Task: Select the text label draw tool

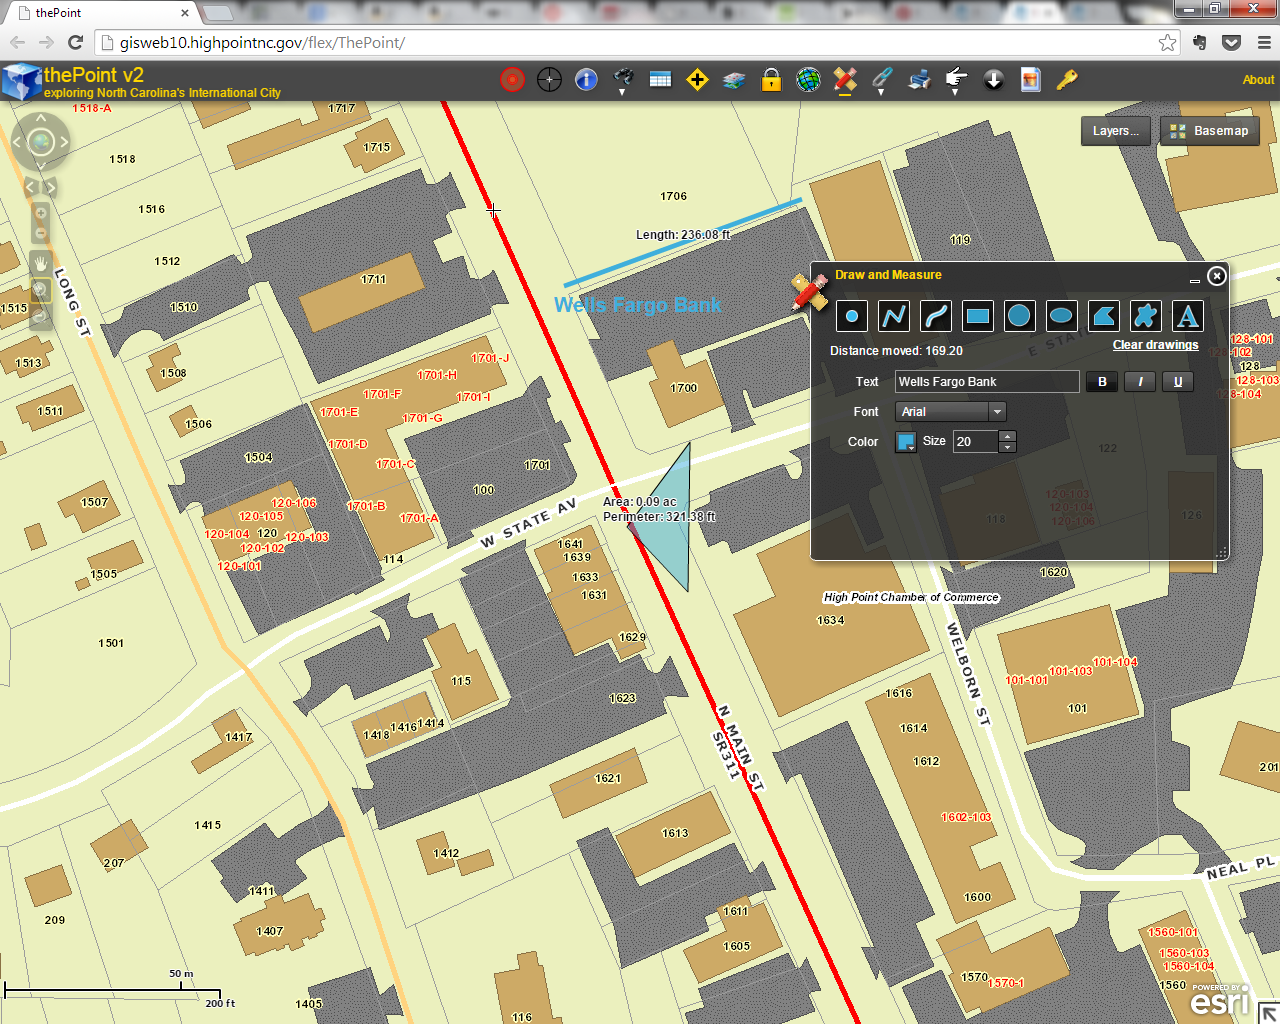Action: coord(1188,316)
